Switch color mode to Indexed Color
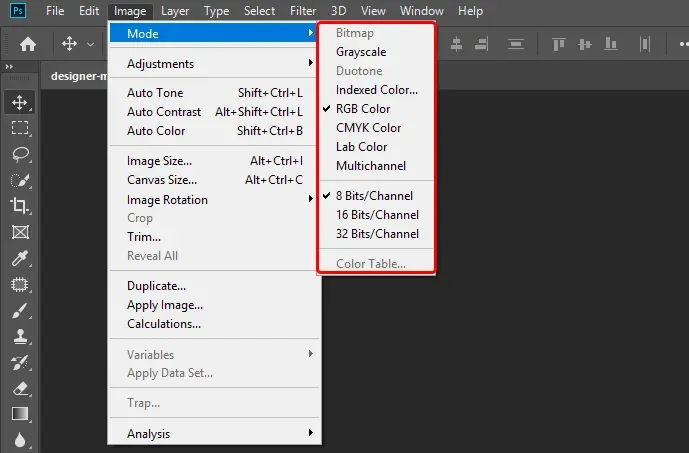This screenshot has height=453, width=689. tap(376, 90)
